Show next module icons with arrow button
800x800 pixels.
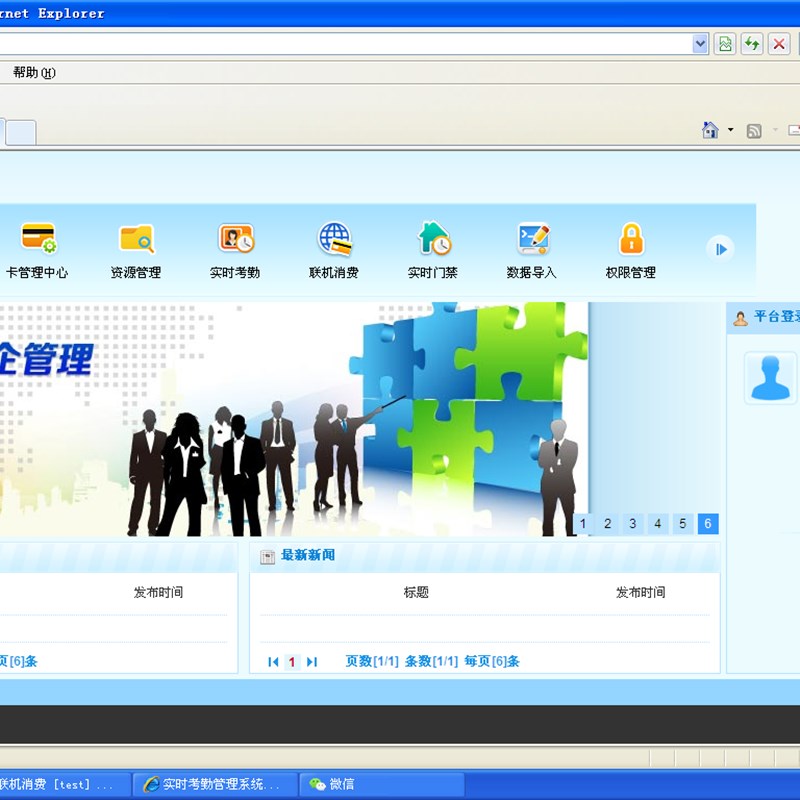pyautogui.click(x=720, y=249)
